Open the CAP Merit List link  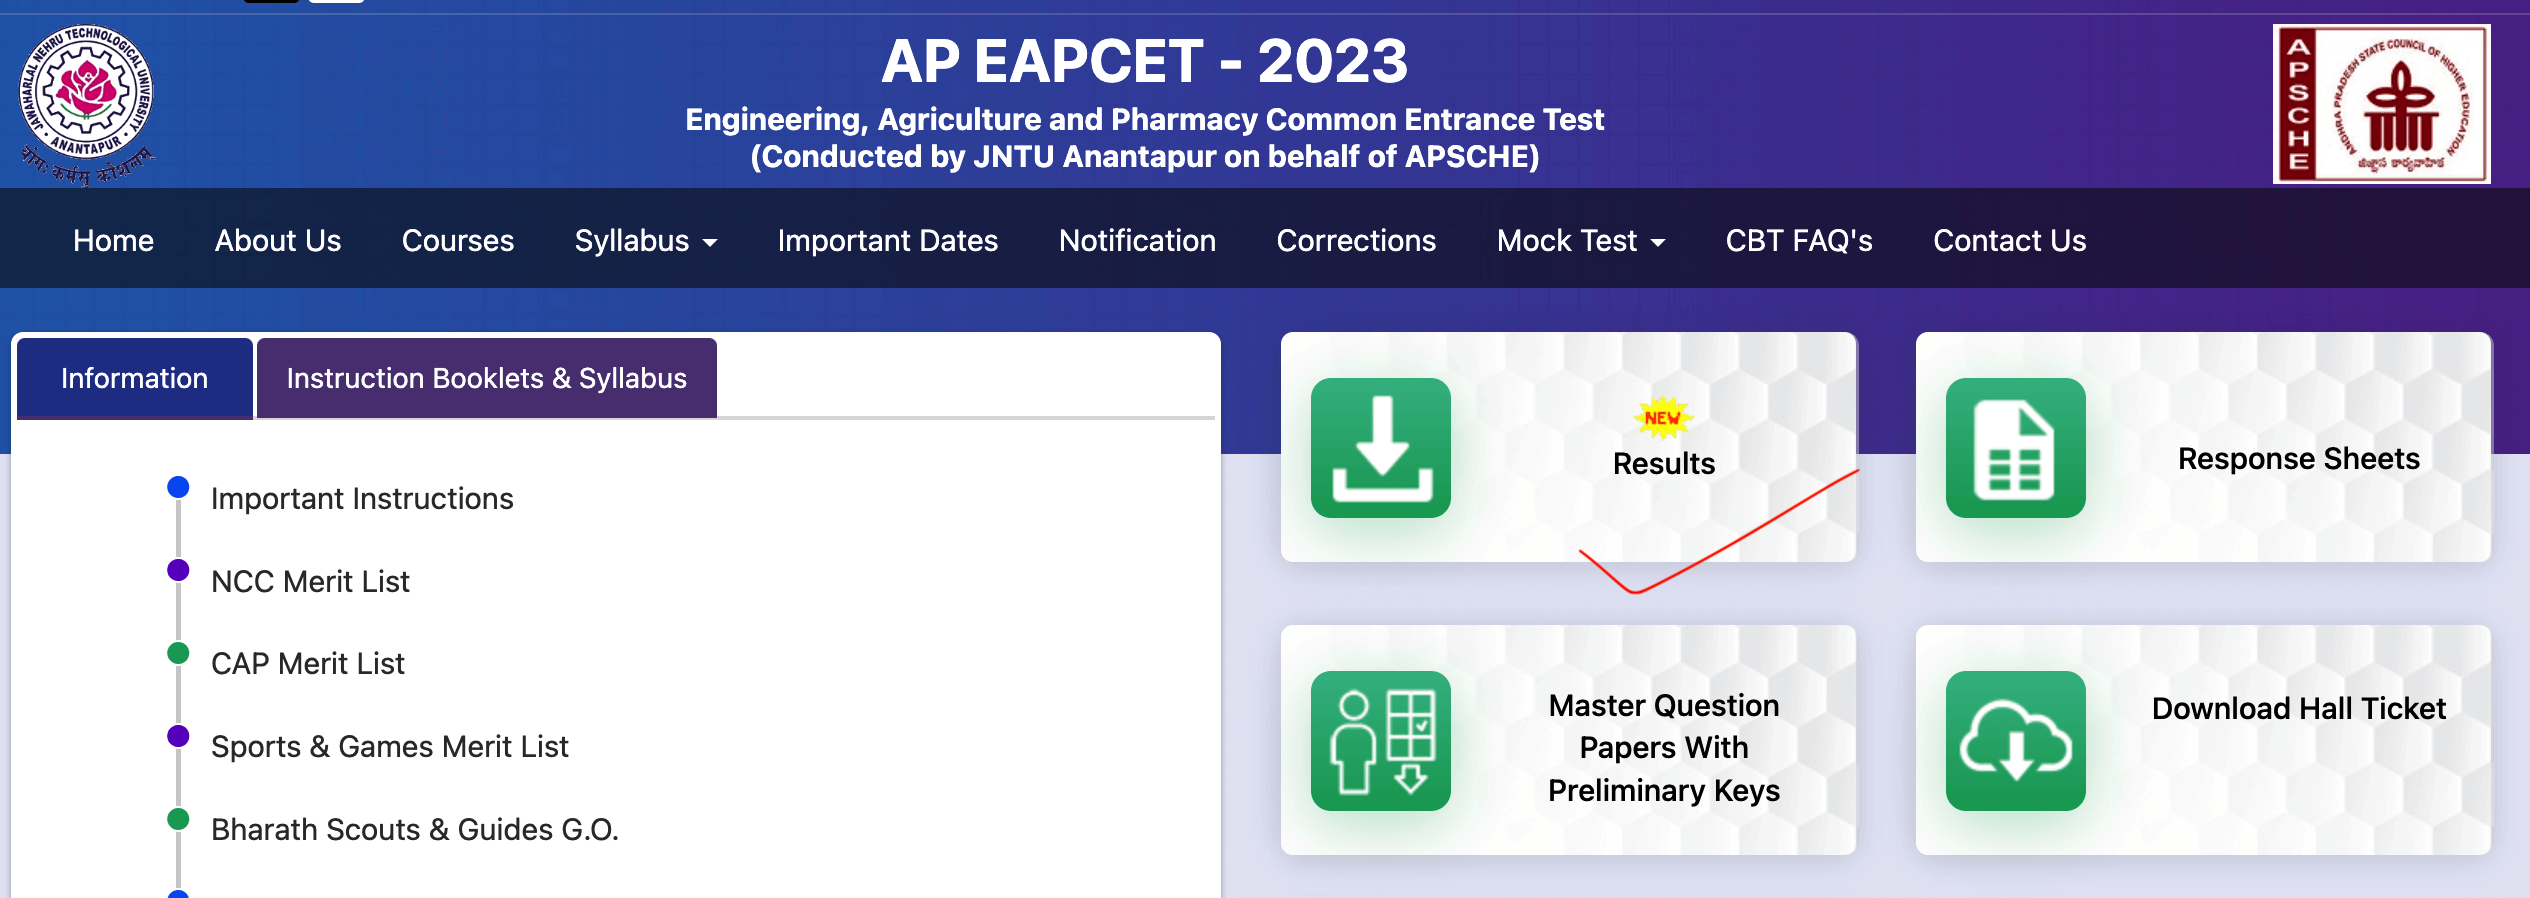click(x=307, y=663)
